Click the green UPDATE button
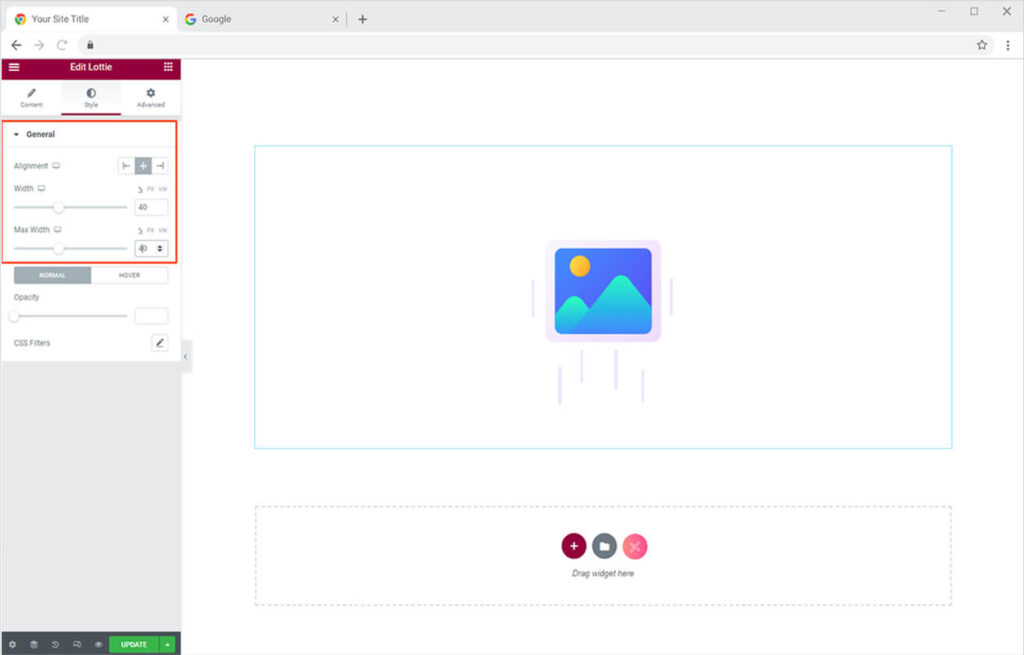Screen dimensions: 1024x655 click(134, 645)
